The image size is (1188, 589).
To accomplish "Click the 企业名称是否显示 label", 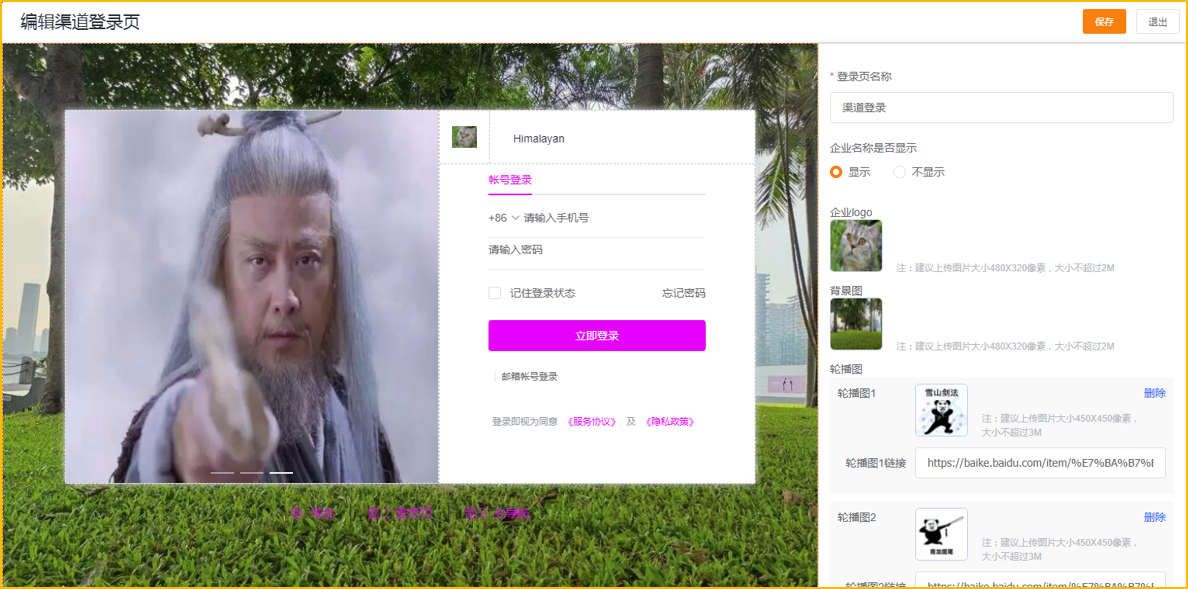I will (x=874, y=148).
